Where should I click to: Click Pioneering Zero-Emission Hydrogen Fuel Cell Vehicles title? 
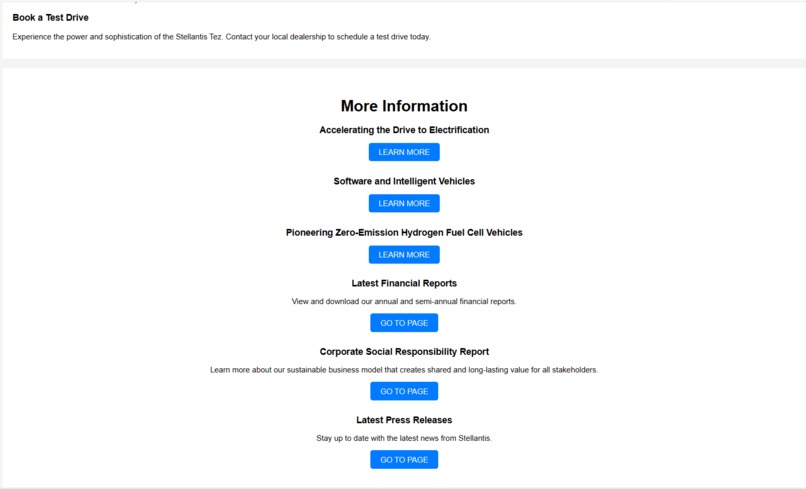(x=404, y=232)
